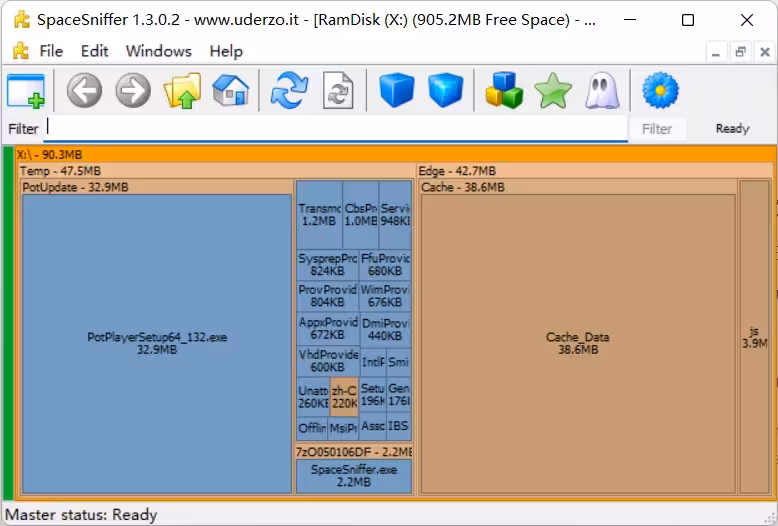The width and height of the screenshot is (778, 526).
Task: Select the FfuProvic 680KB block
Action: (385, 264)
